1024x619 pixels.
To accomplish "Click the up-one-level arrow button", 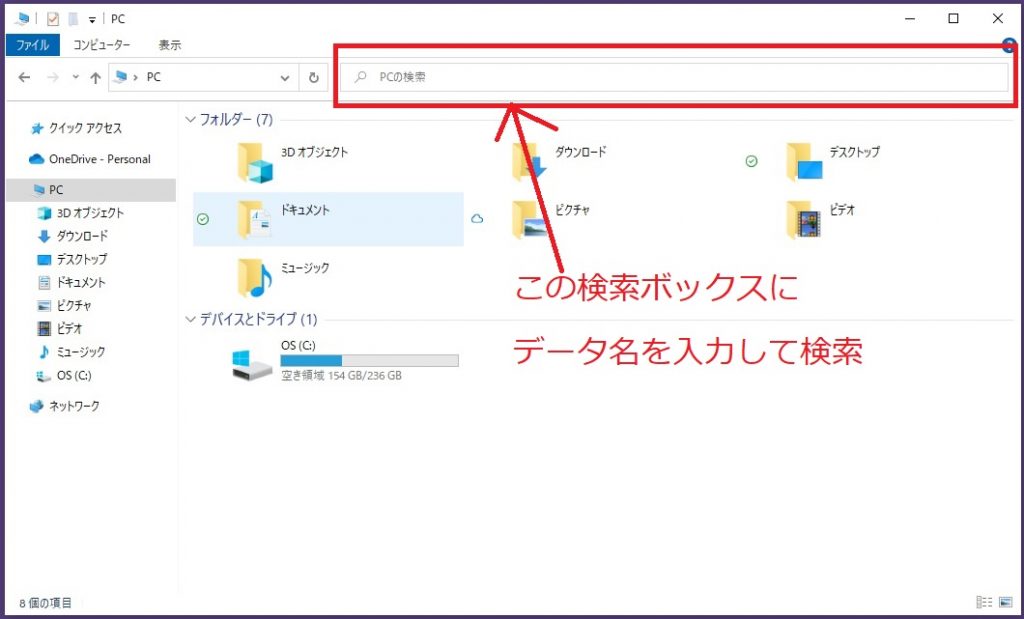I will tap(95, 77).
